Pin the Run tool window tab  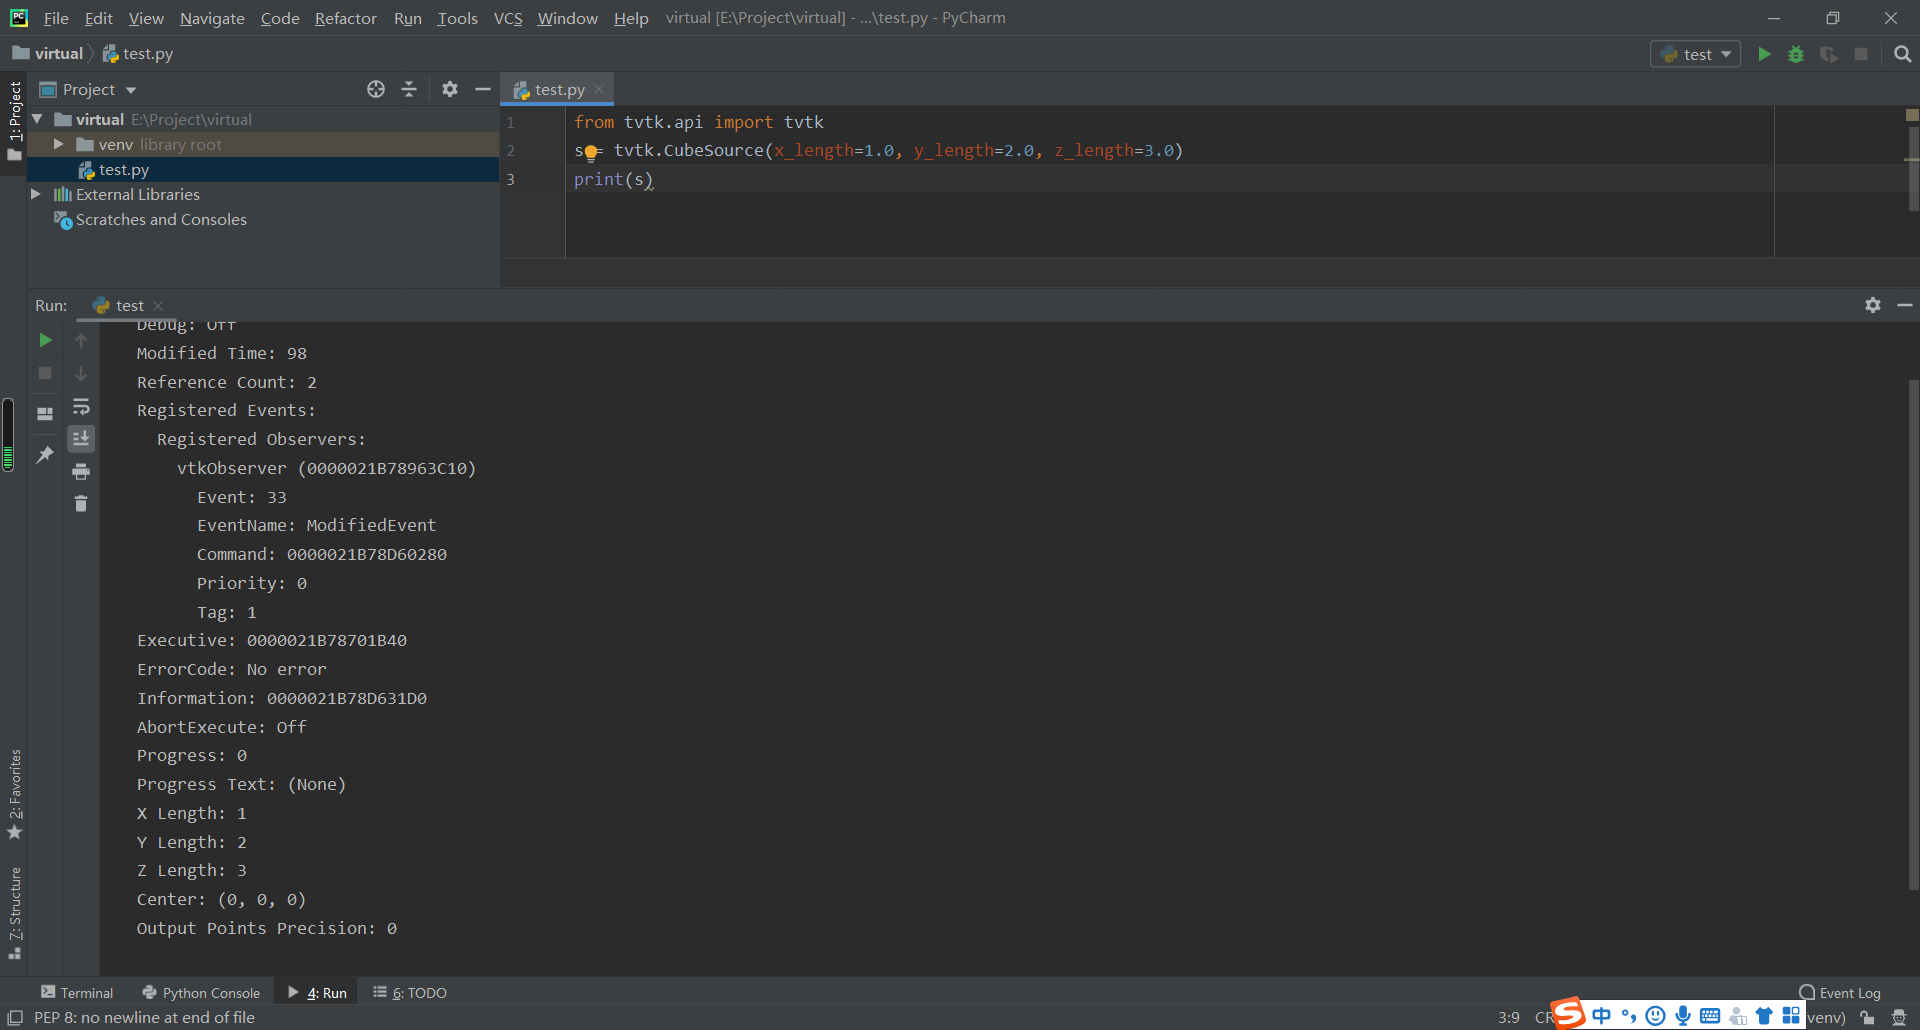pos(44,455)
